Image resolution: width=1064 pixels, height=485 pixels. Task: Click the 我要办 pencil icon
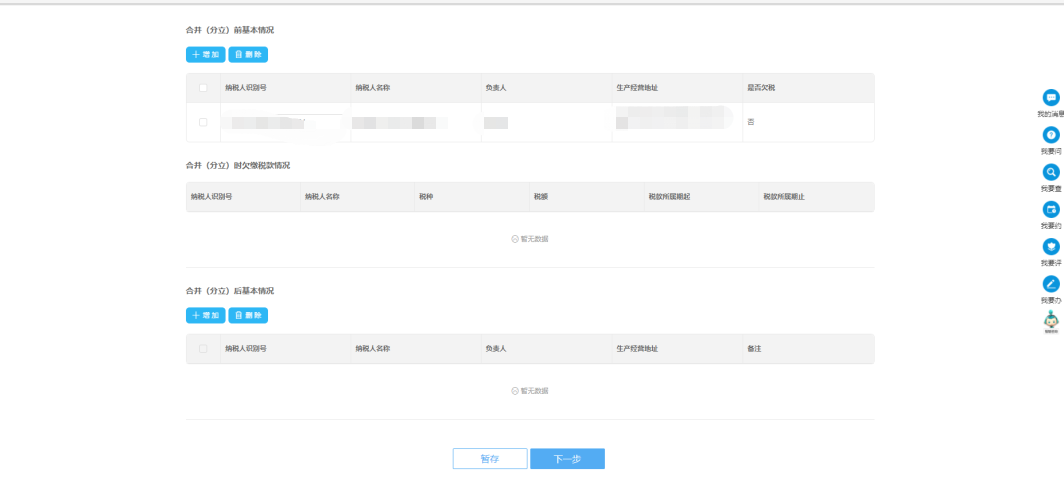tap(1050, 283)
